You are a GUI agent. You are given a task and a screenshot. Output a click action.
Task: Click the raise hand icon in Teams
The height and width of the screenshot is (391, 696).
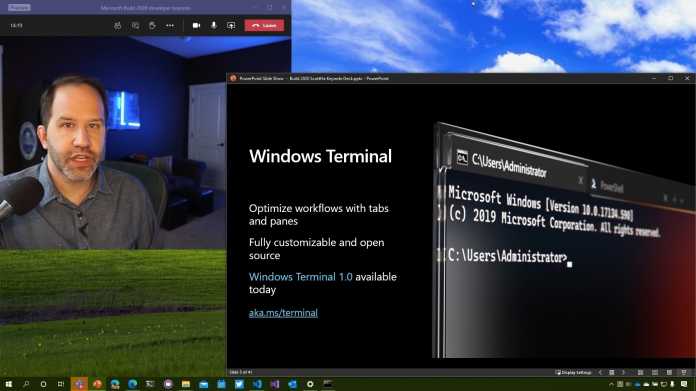click(152, 26)
